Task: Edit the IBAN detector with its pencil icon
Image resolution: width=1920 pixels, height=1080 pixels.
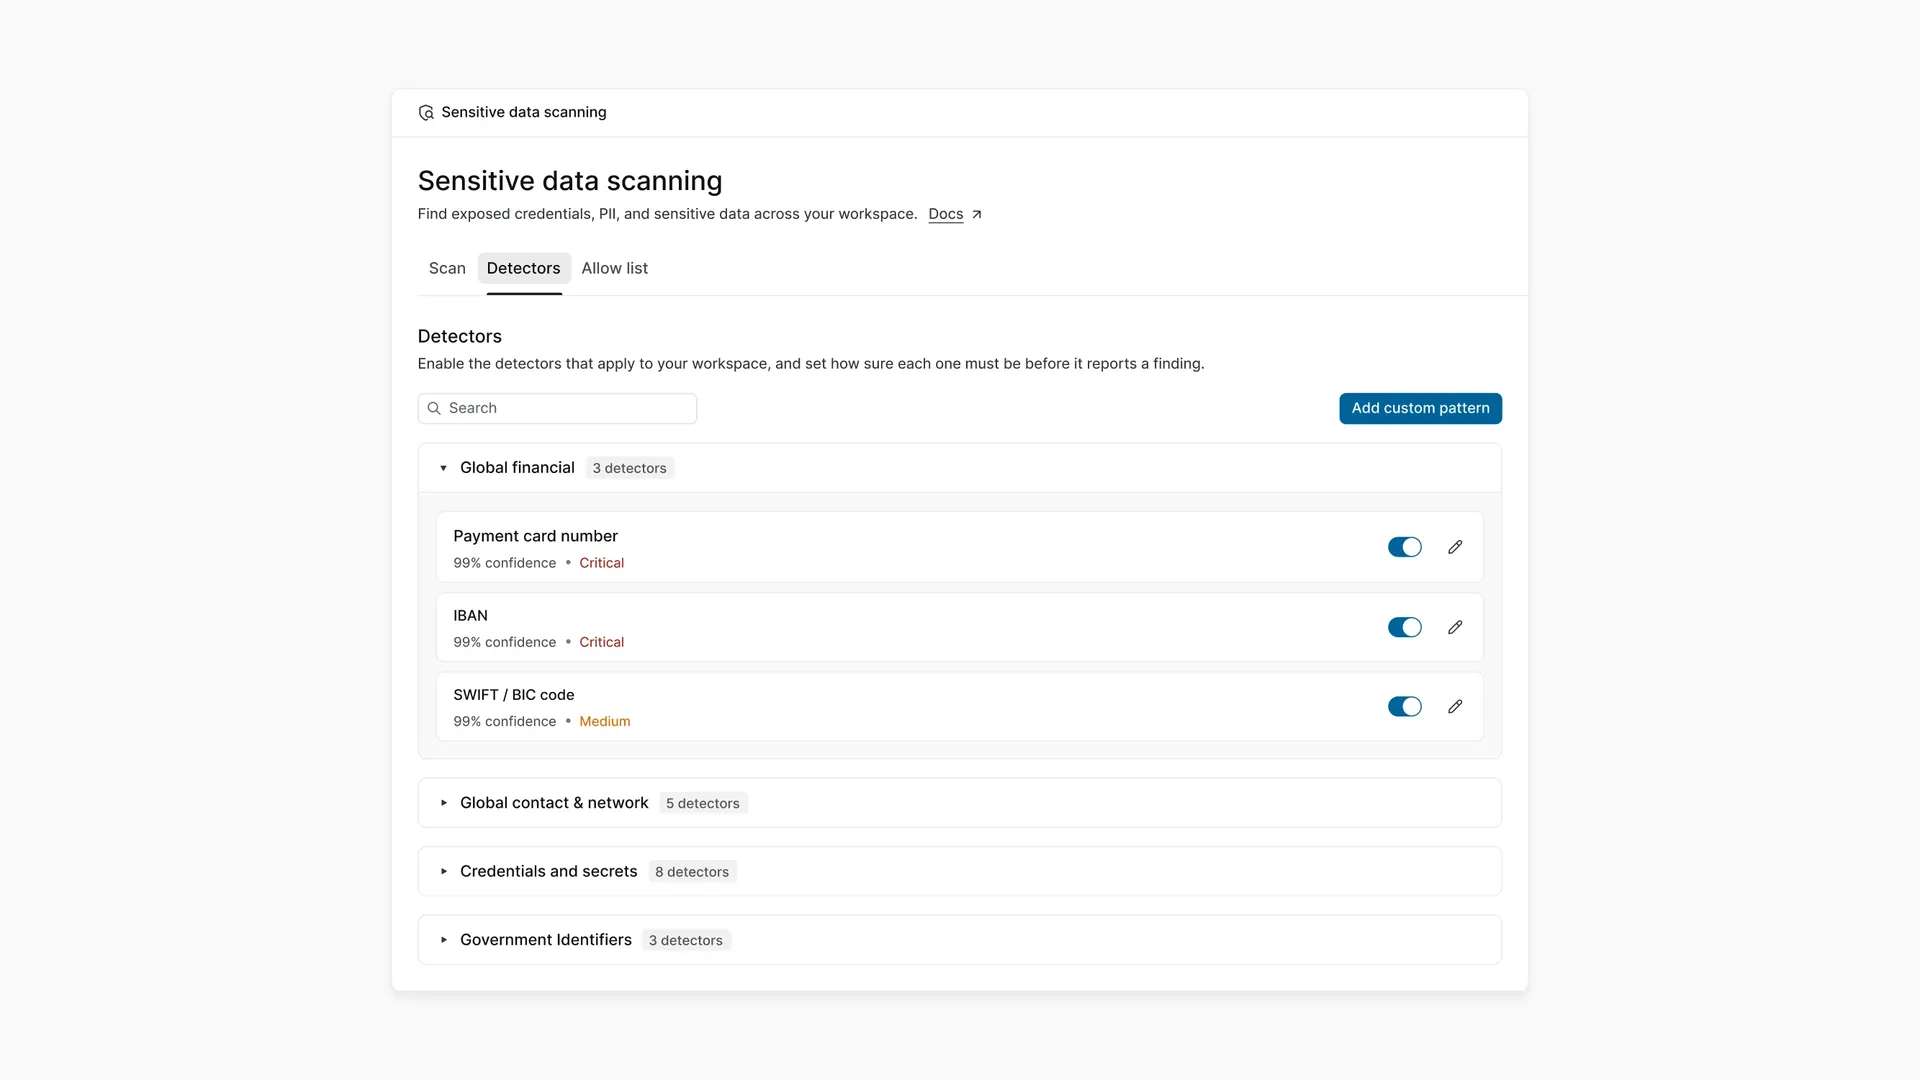Action: click(x=1455, y=627)
